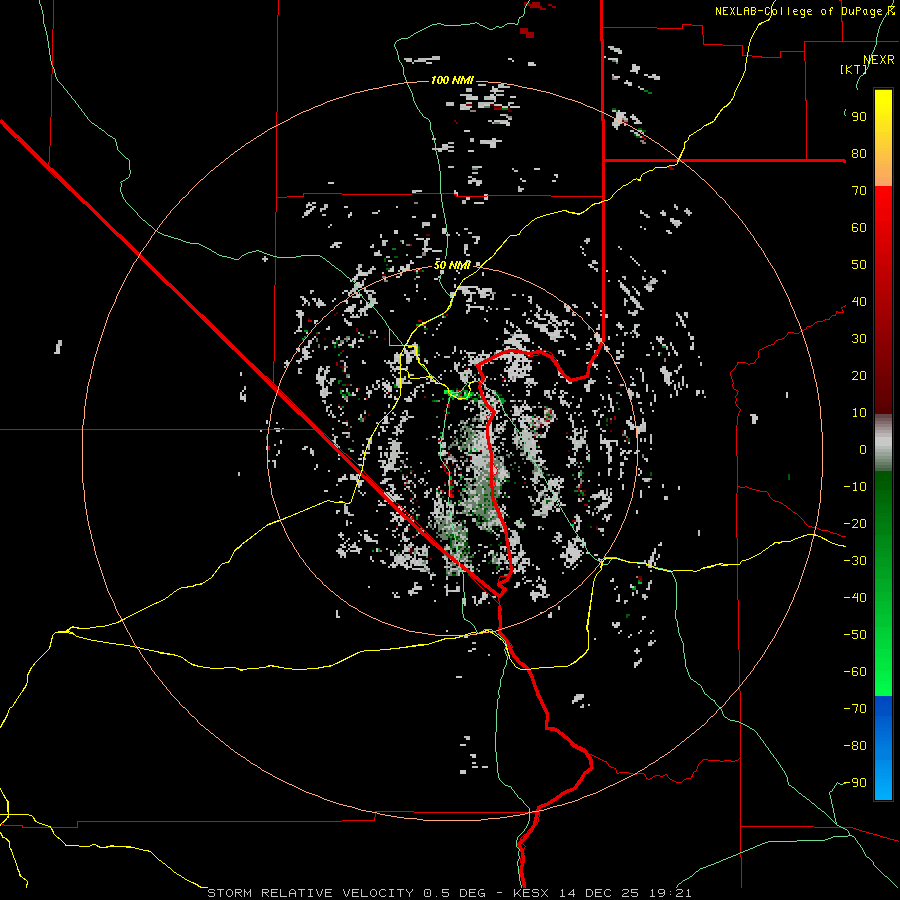Screen dimensions: 900x900
Task: Click the "-10" legend value
Action: [x=855, y=487]
